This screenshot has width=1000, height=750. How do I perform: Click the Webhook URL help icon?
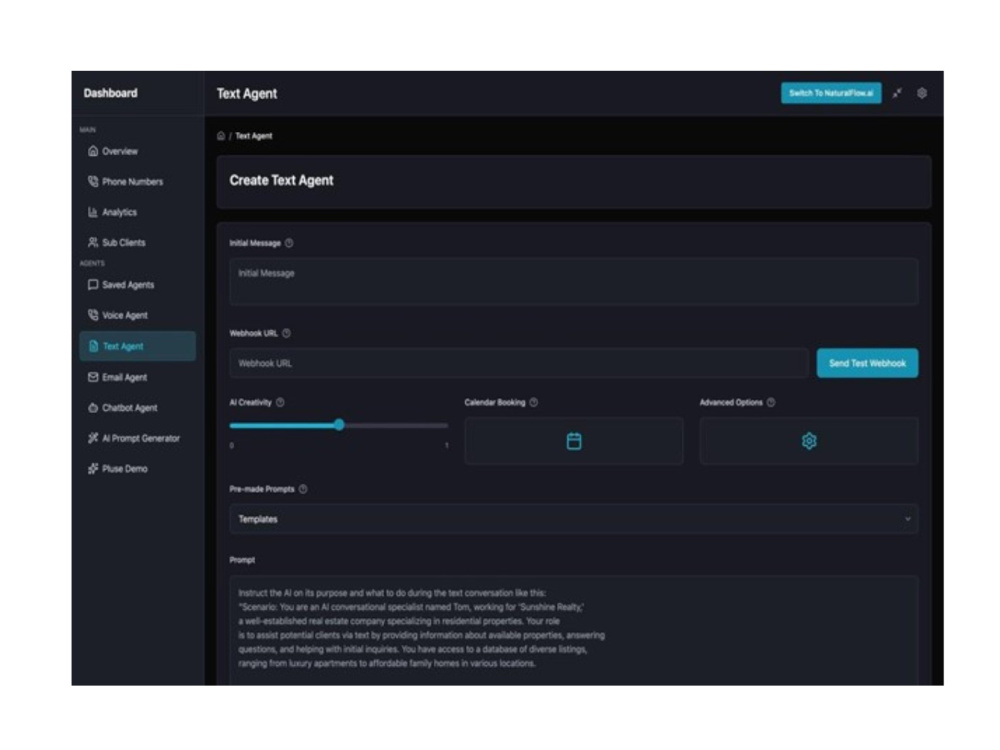(x=286, y=333)
